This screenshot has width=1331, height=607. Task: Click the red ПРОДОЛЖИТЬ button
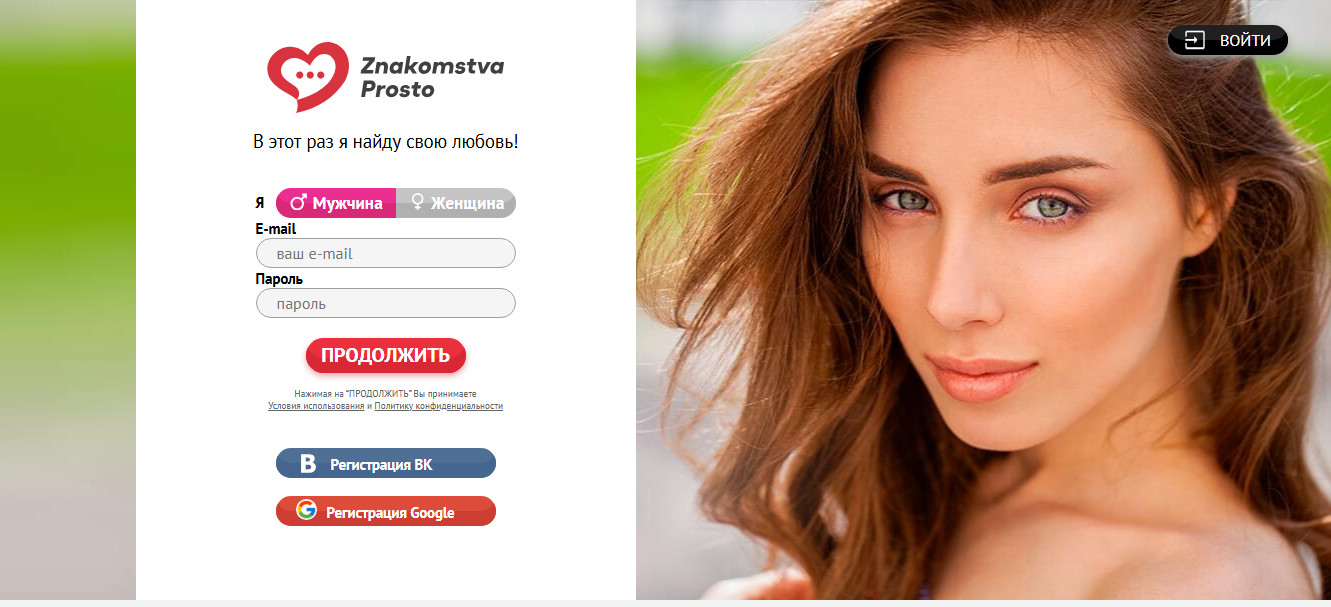386,355
